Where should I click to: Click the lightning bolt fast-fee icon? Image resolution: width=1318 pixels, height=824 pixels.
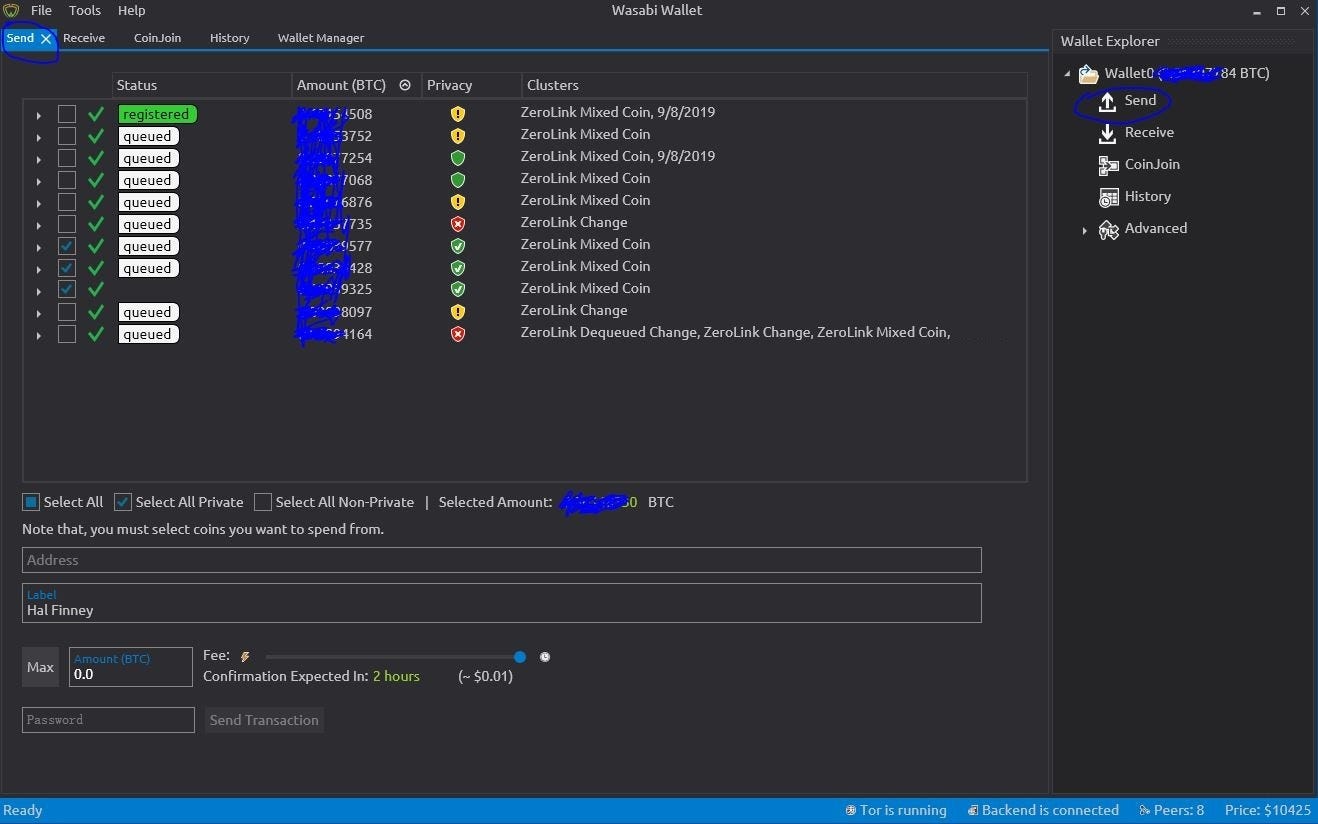tap(245, 657)
